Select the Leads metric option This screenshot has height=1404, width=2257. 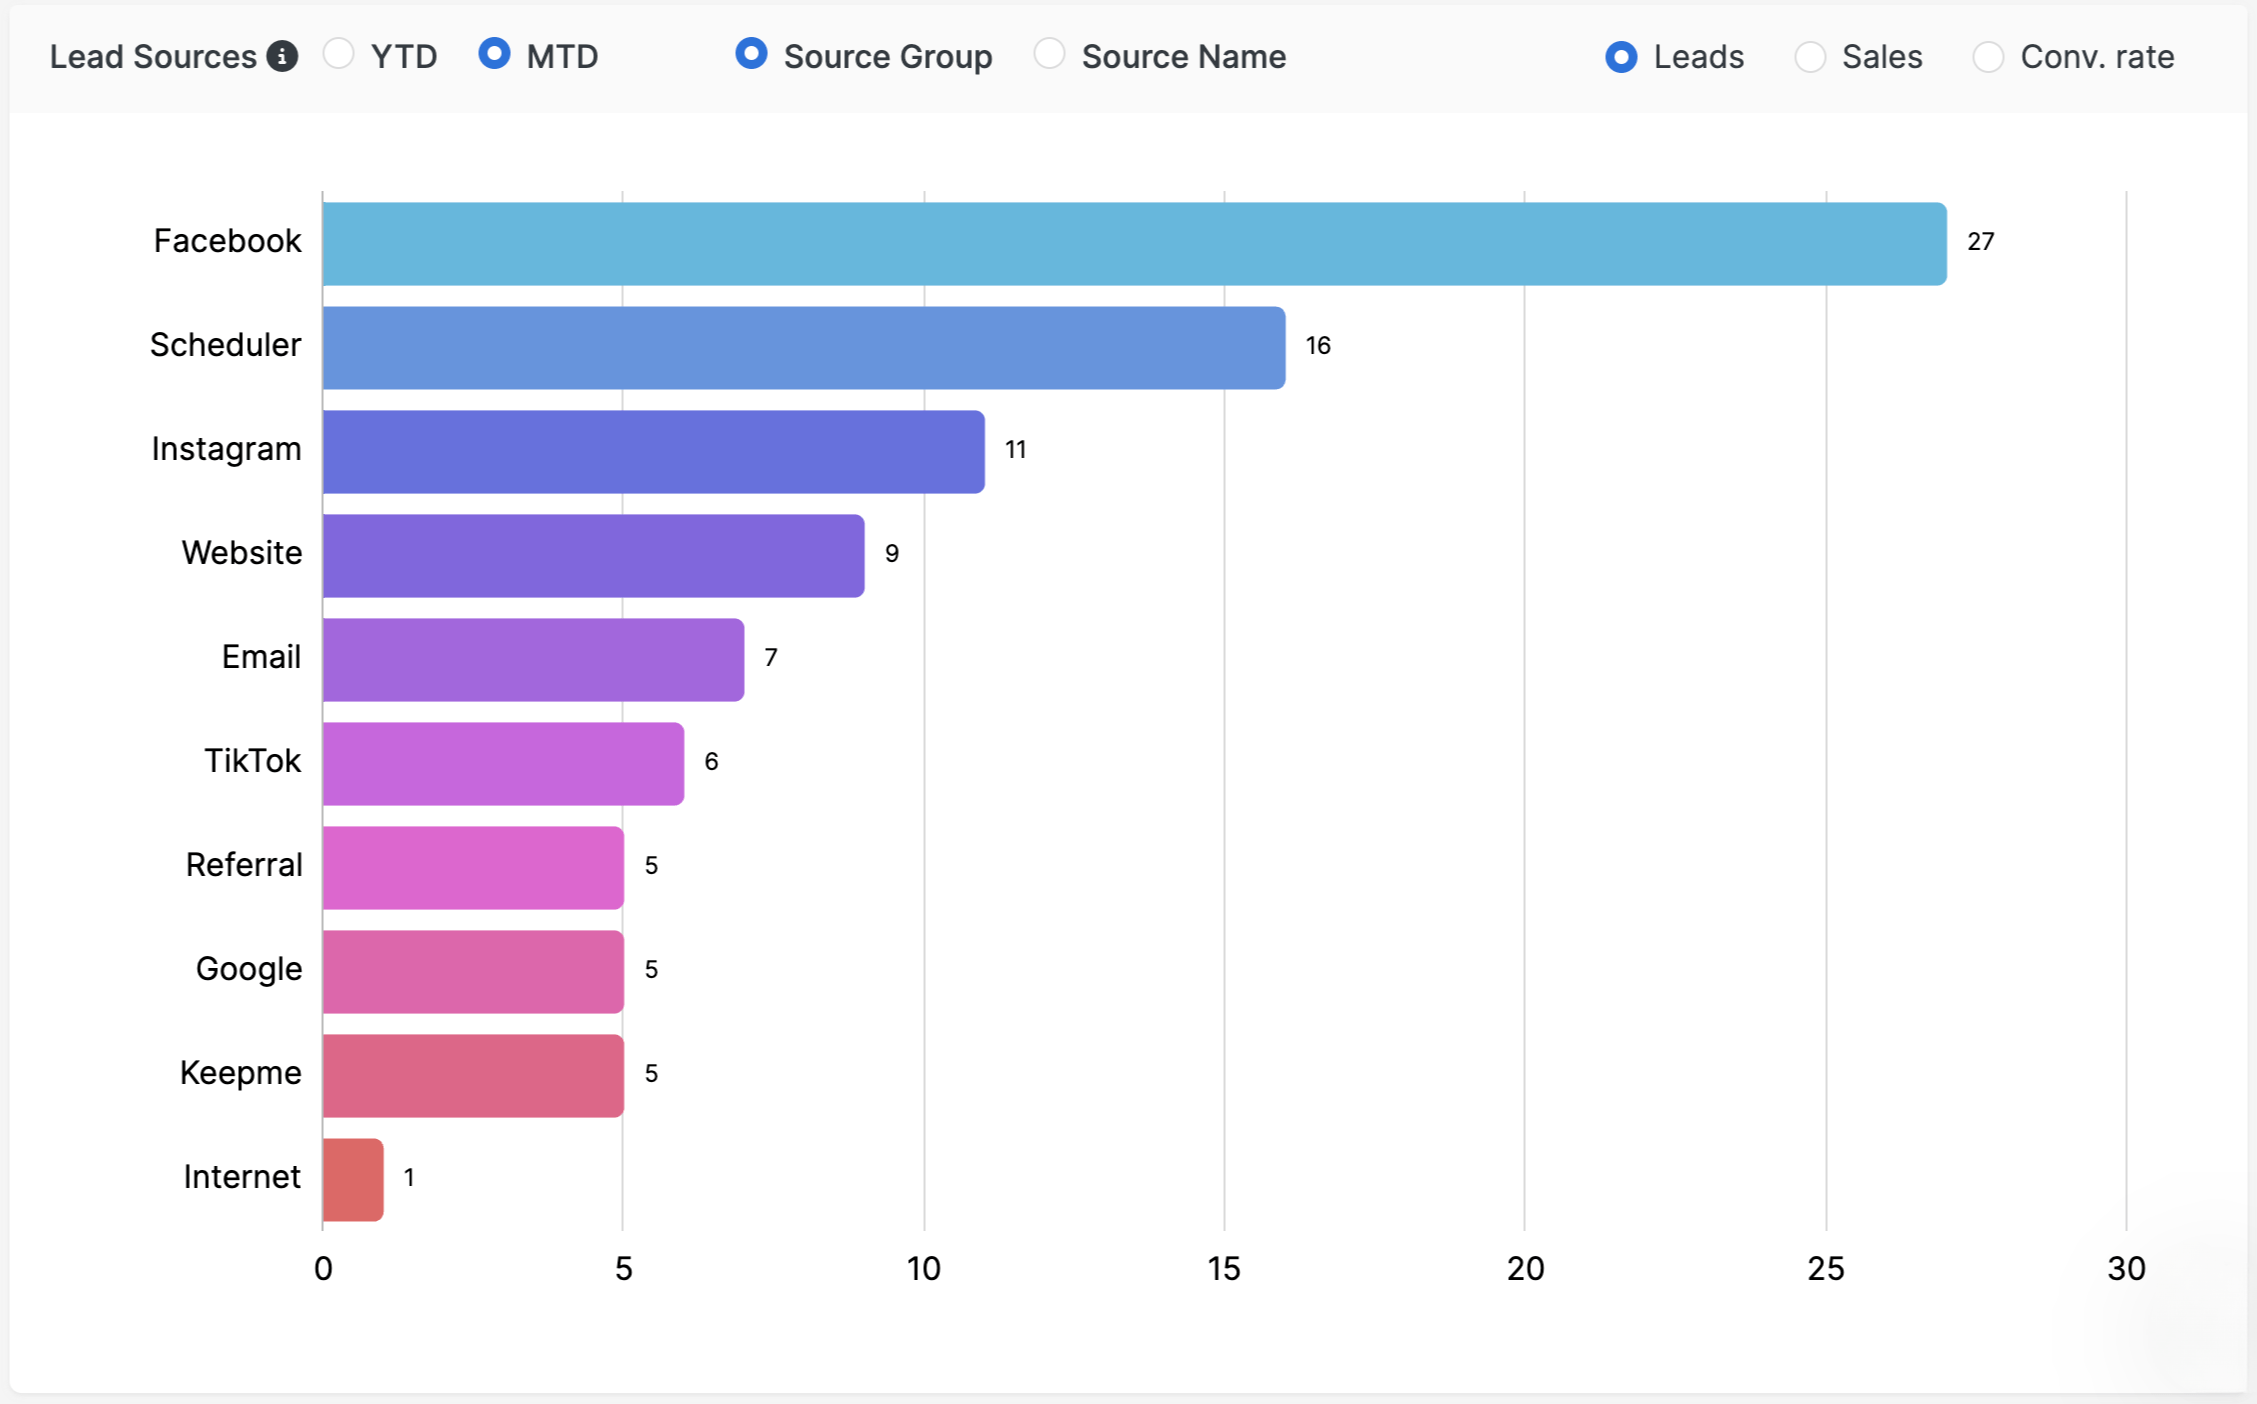click(1621, 57)
